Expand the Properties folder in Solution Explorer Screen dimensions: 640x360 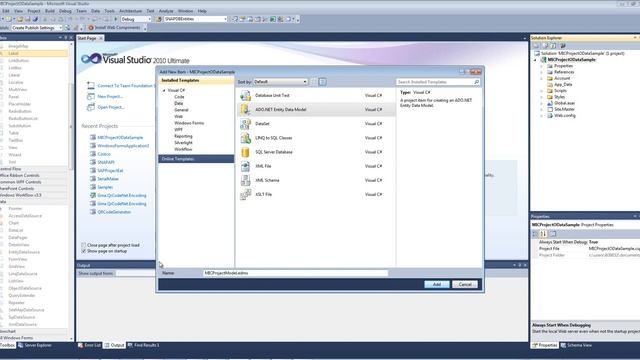point(542,66)
